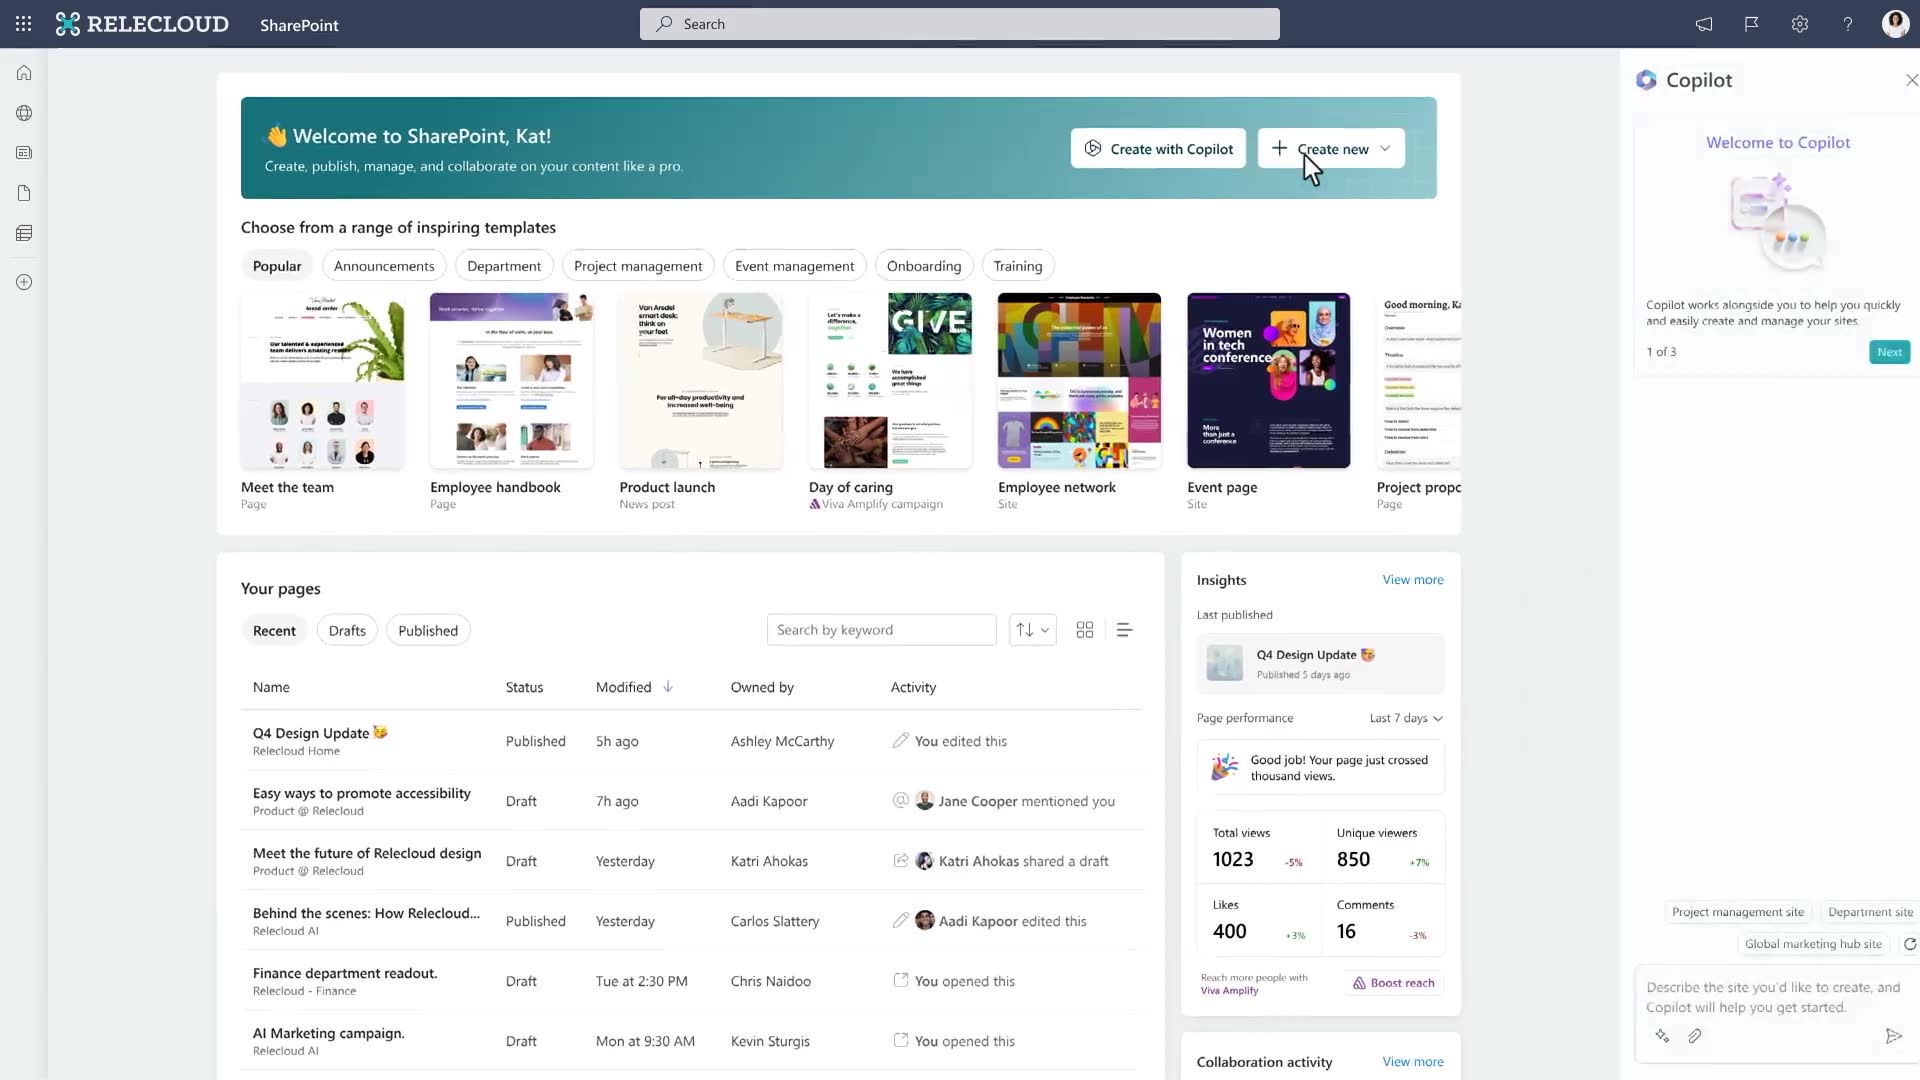Viewport: 1920px width, 1080px height.
Task: Choose Department site suggestion chip
Action: point(1870,912)
